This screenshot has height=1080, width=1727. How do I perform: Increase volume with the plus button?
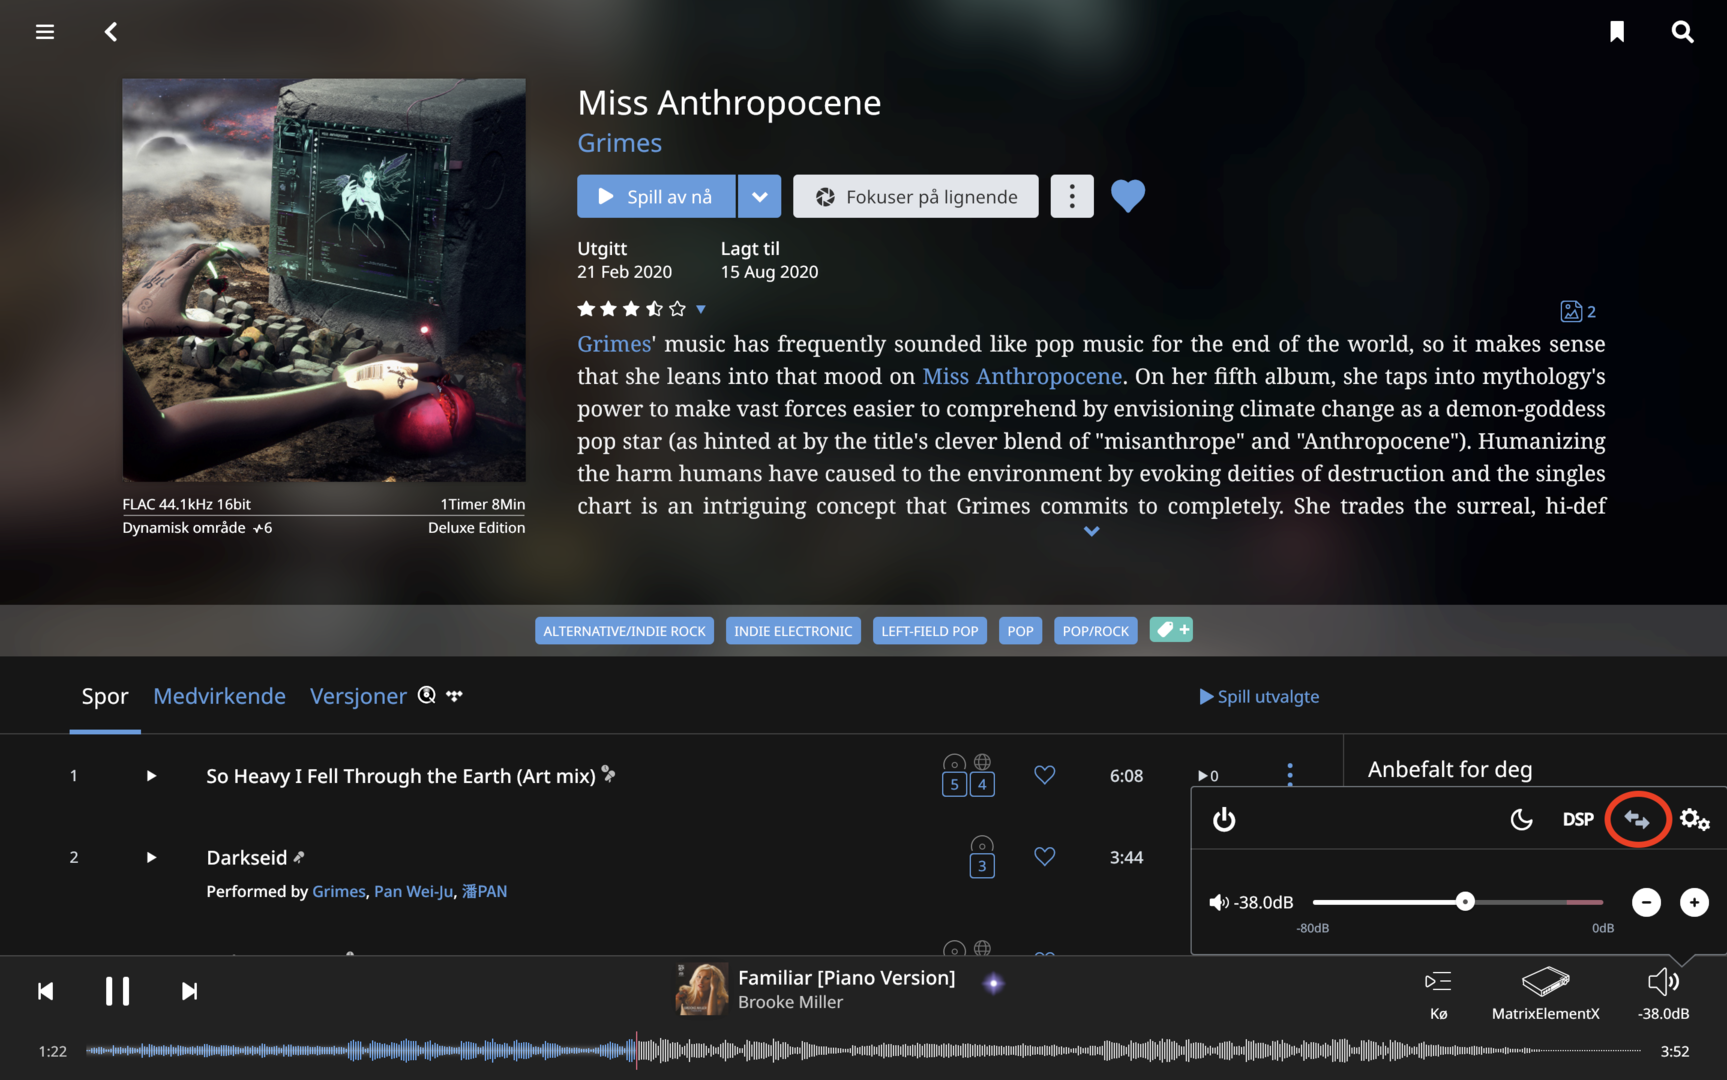pyautogui.click(x=1694, y=902)
